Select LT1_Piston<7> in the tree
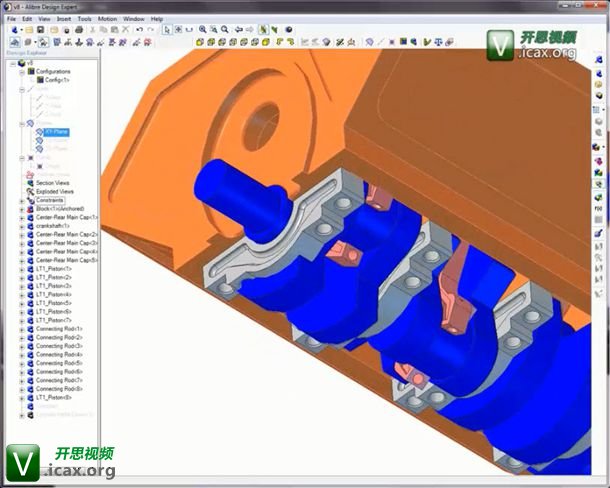This screenshot has width=610, height=488. (54, 320)
